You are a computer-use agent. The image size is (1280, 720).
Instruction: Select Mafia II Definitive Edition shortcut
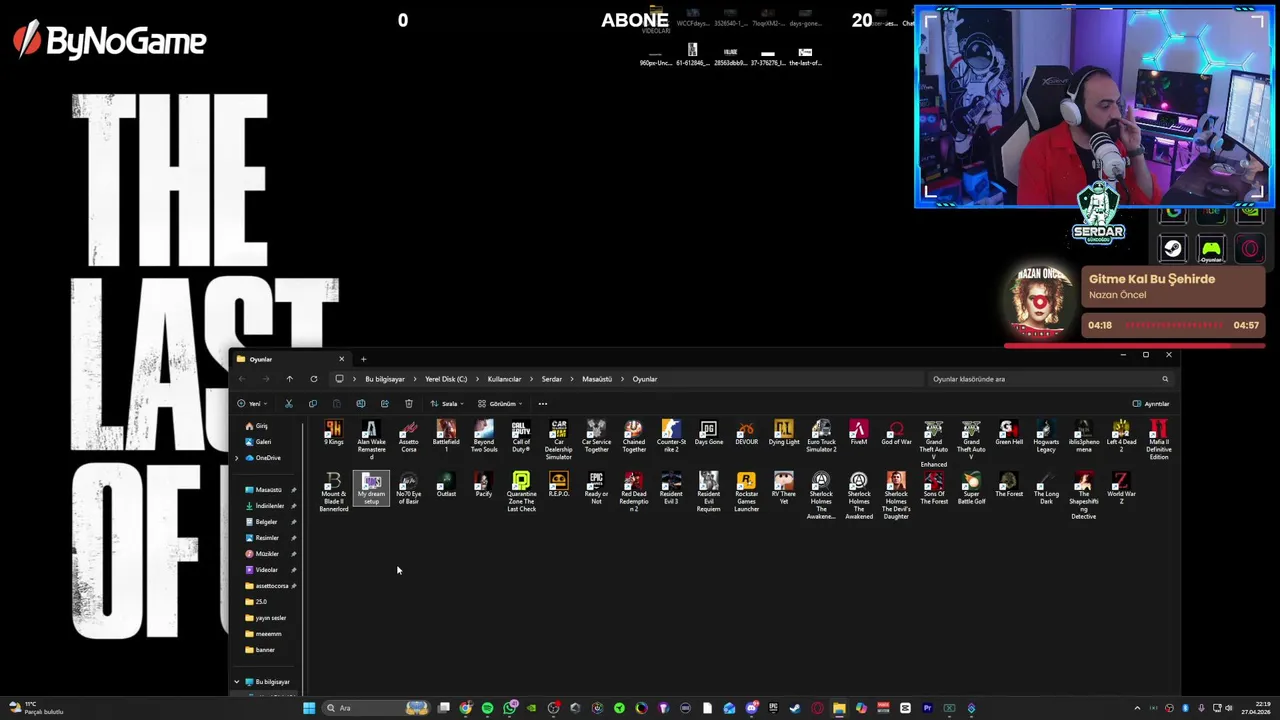pyautogui.click(x=1159, y=440)
